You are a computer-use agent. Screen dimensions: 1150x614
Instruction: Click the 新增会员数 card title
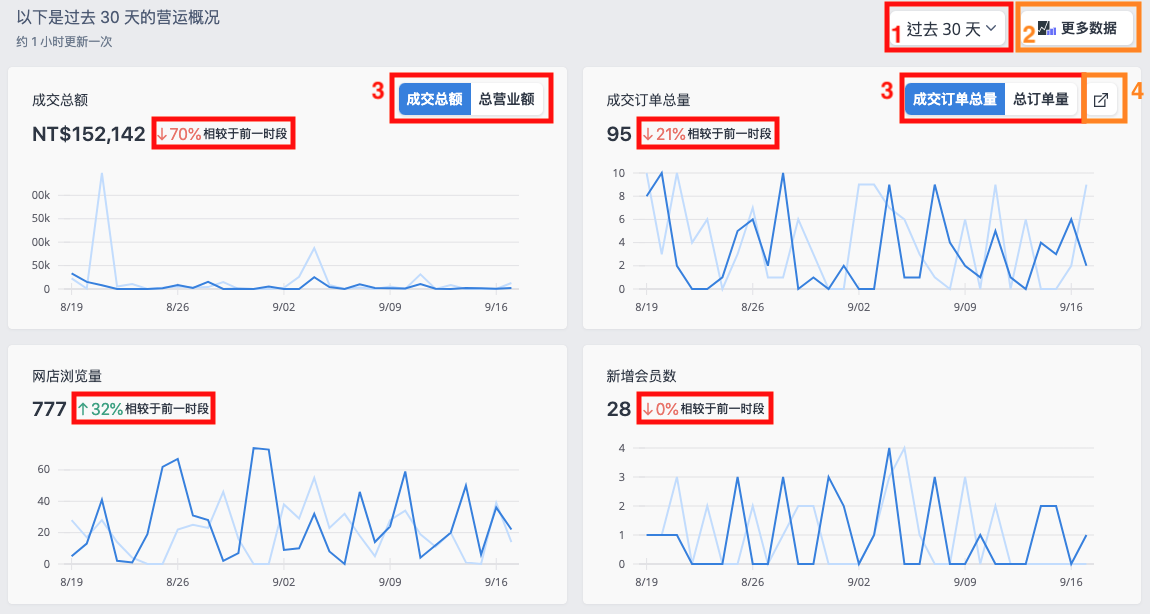(x=641, y=376)
